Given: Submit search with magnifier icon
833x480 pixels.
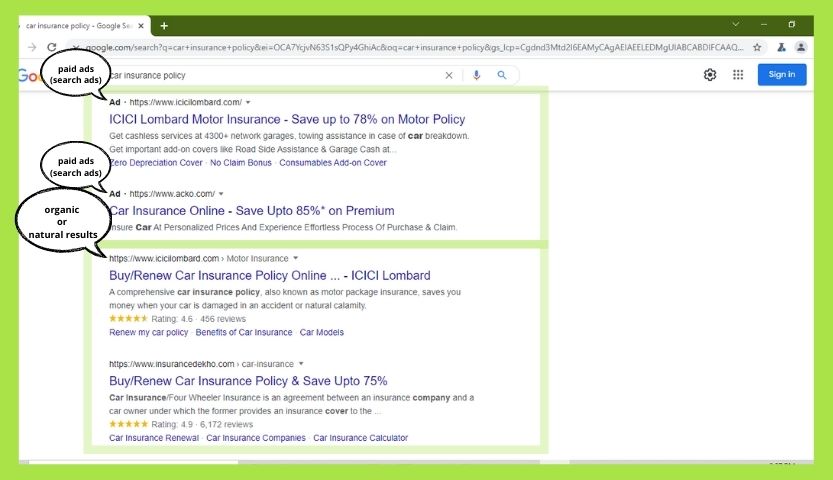Looking at the screenshot, I should click(x=502, y=75).
